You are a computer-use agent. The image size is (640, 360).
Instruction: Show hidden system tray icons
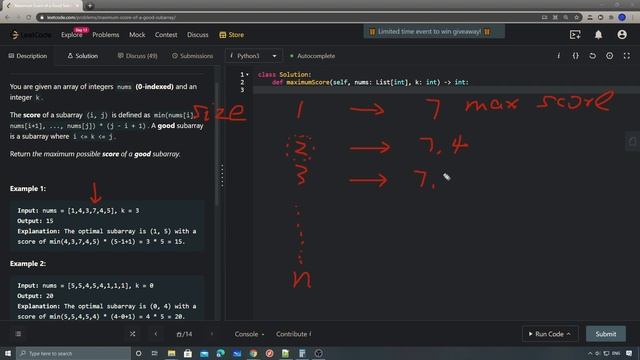point(590,353)
